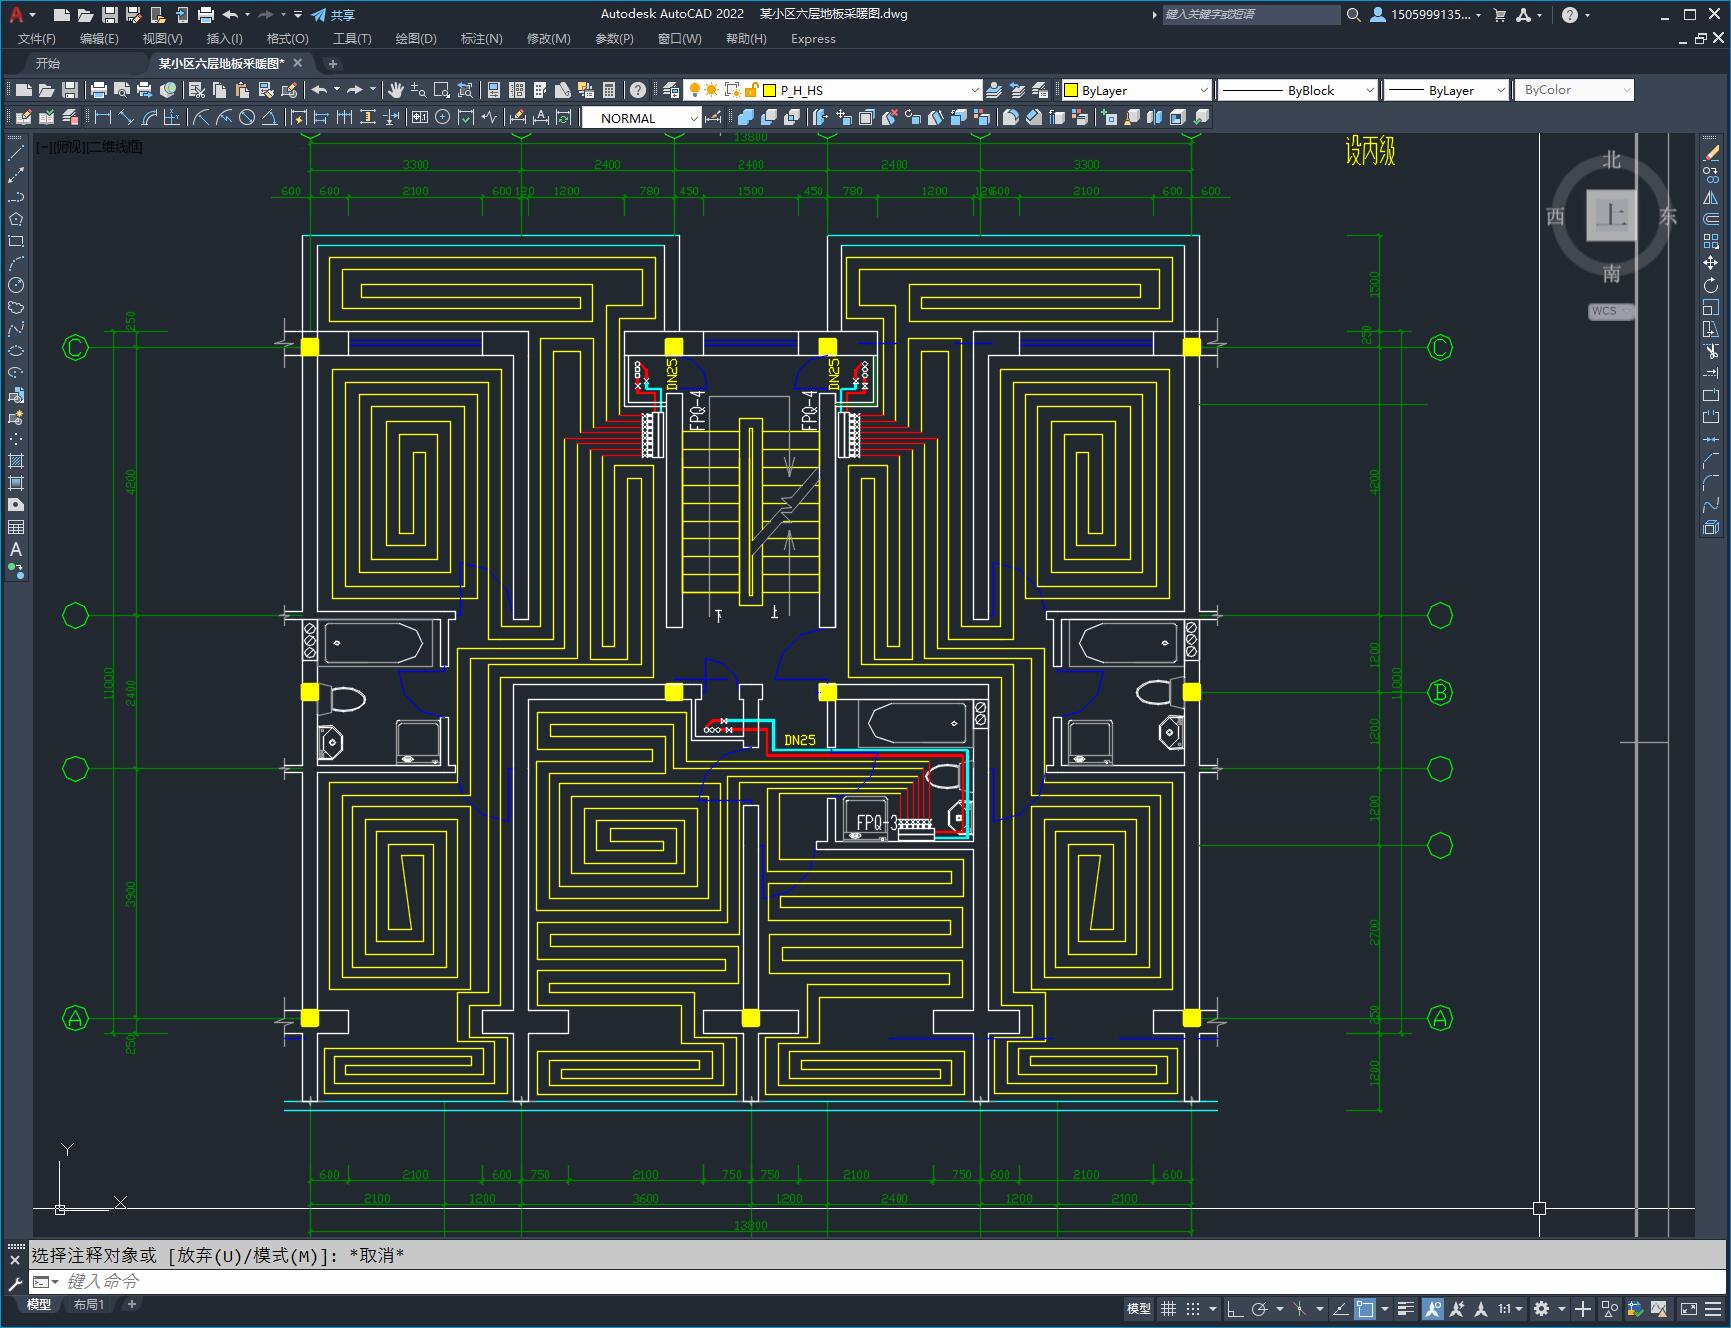The image size is (1731, 1328).
Task: Open the 1:1 annotation scale dropdown
Action: [x=1510, y=1309]
